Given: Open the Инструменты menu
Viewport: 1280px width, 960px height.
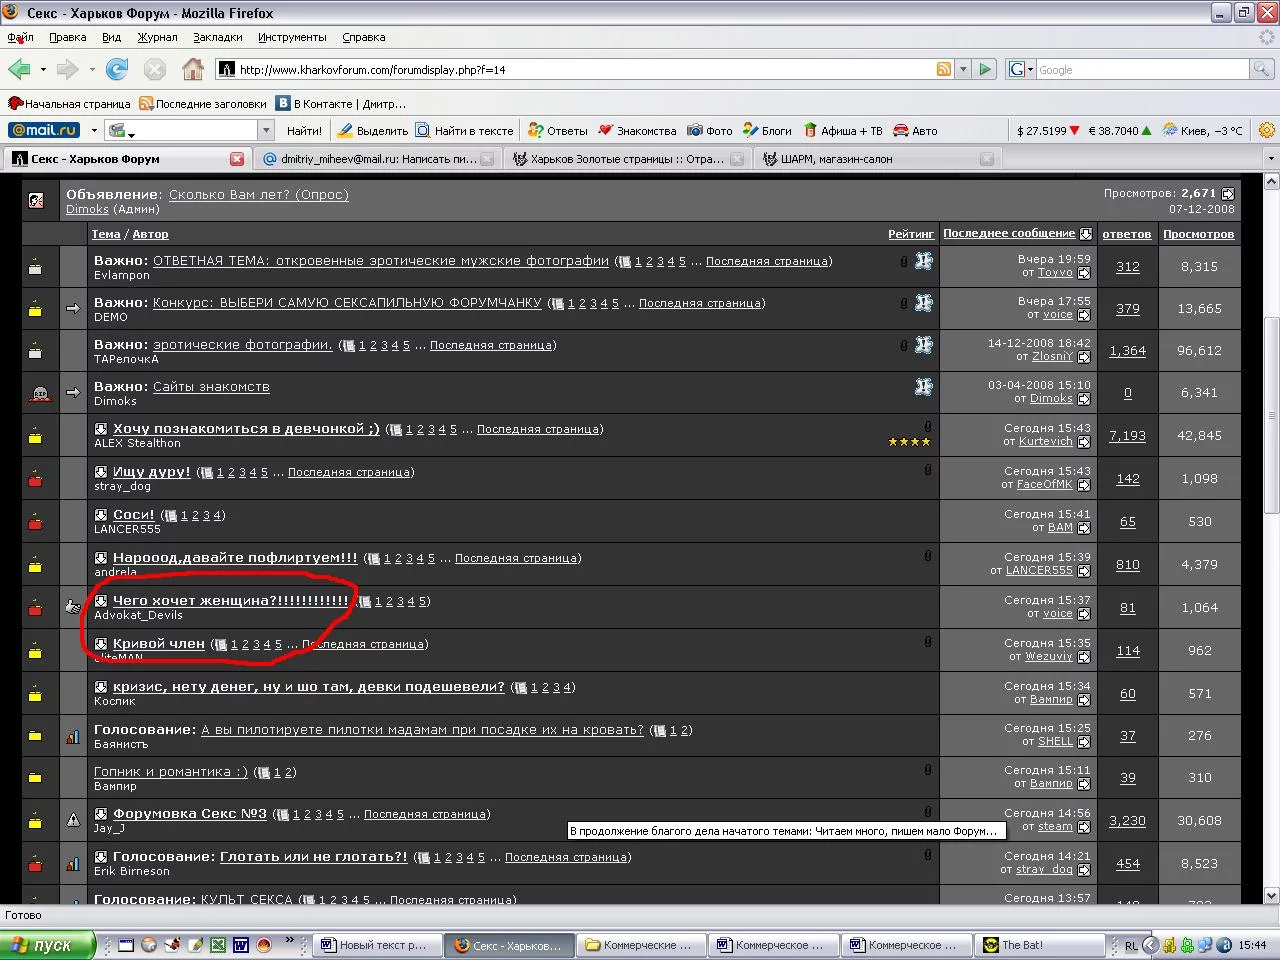Looking at the screenshot, I should pos(292,37).
